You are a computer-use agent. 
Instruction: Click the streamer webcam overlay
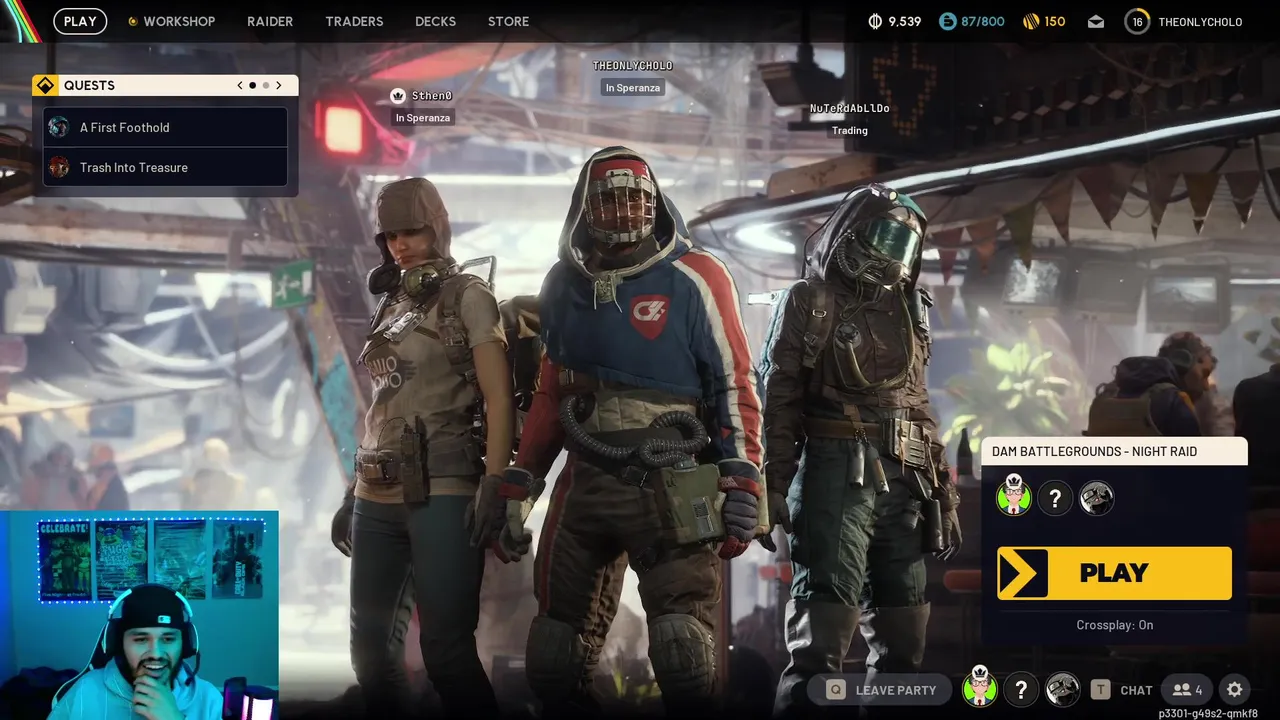point(139,615)
